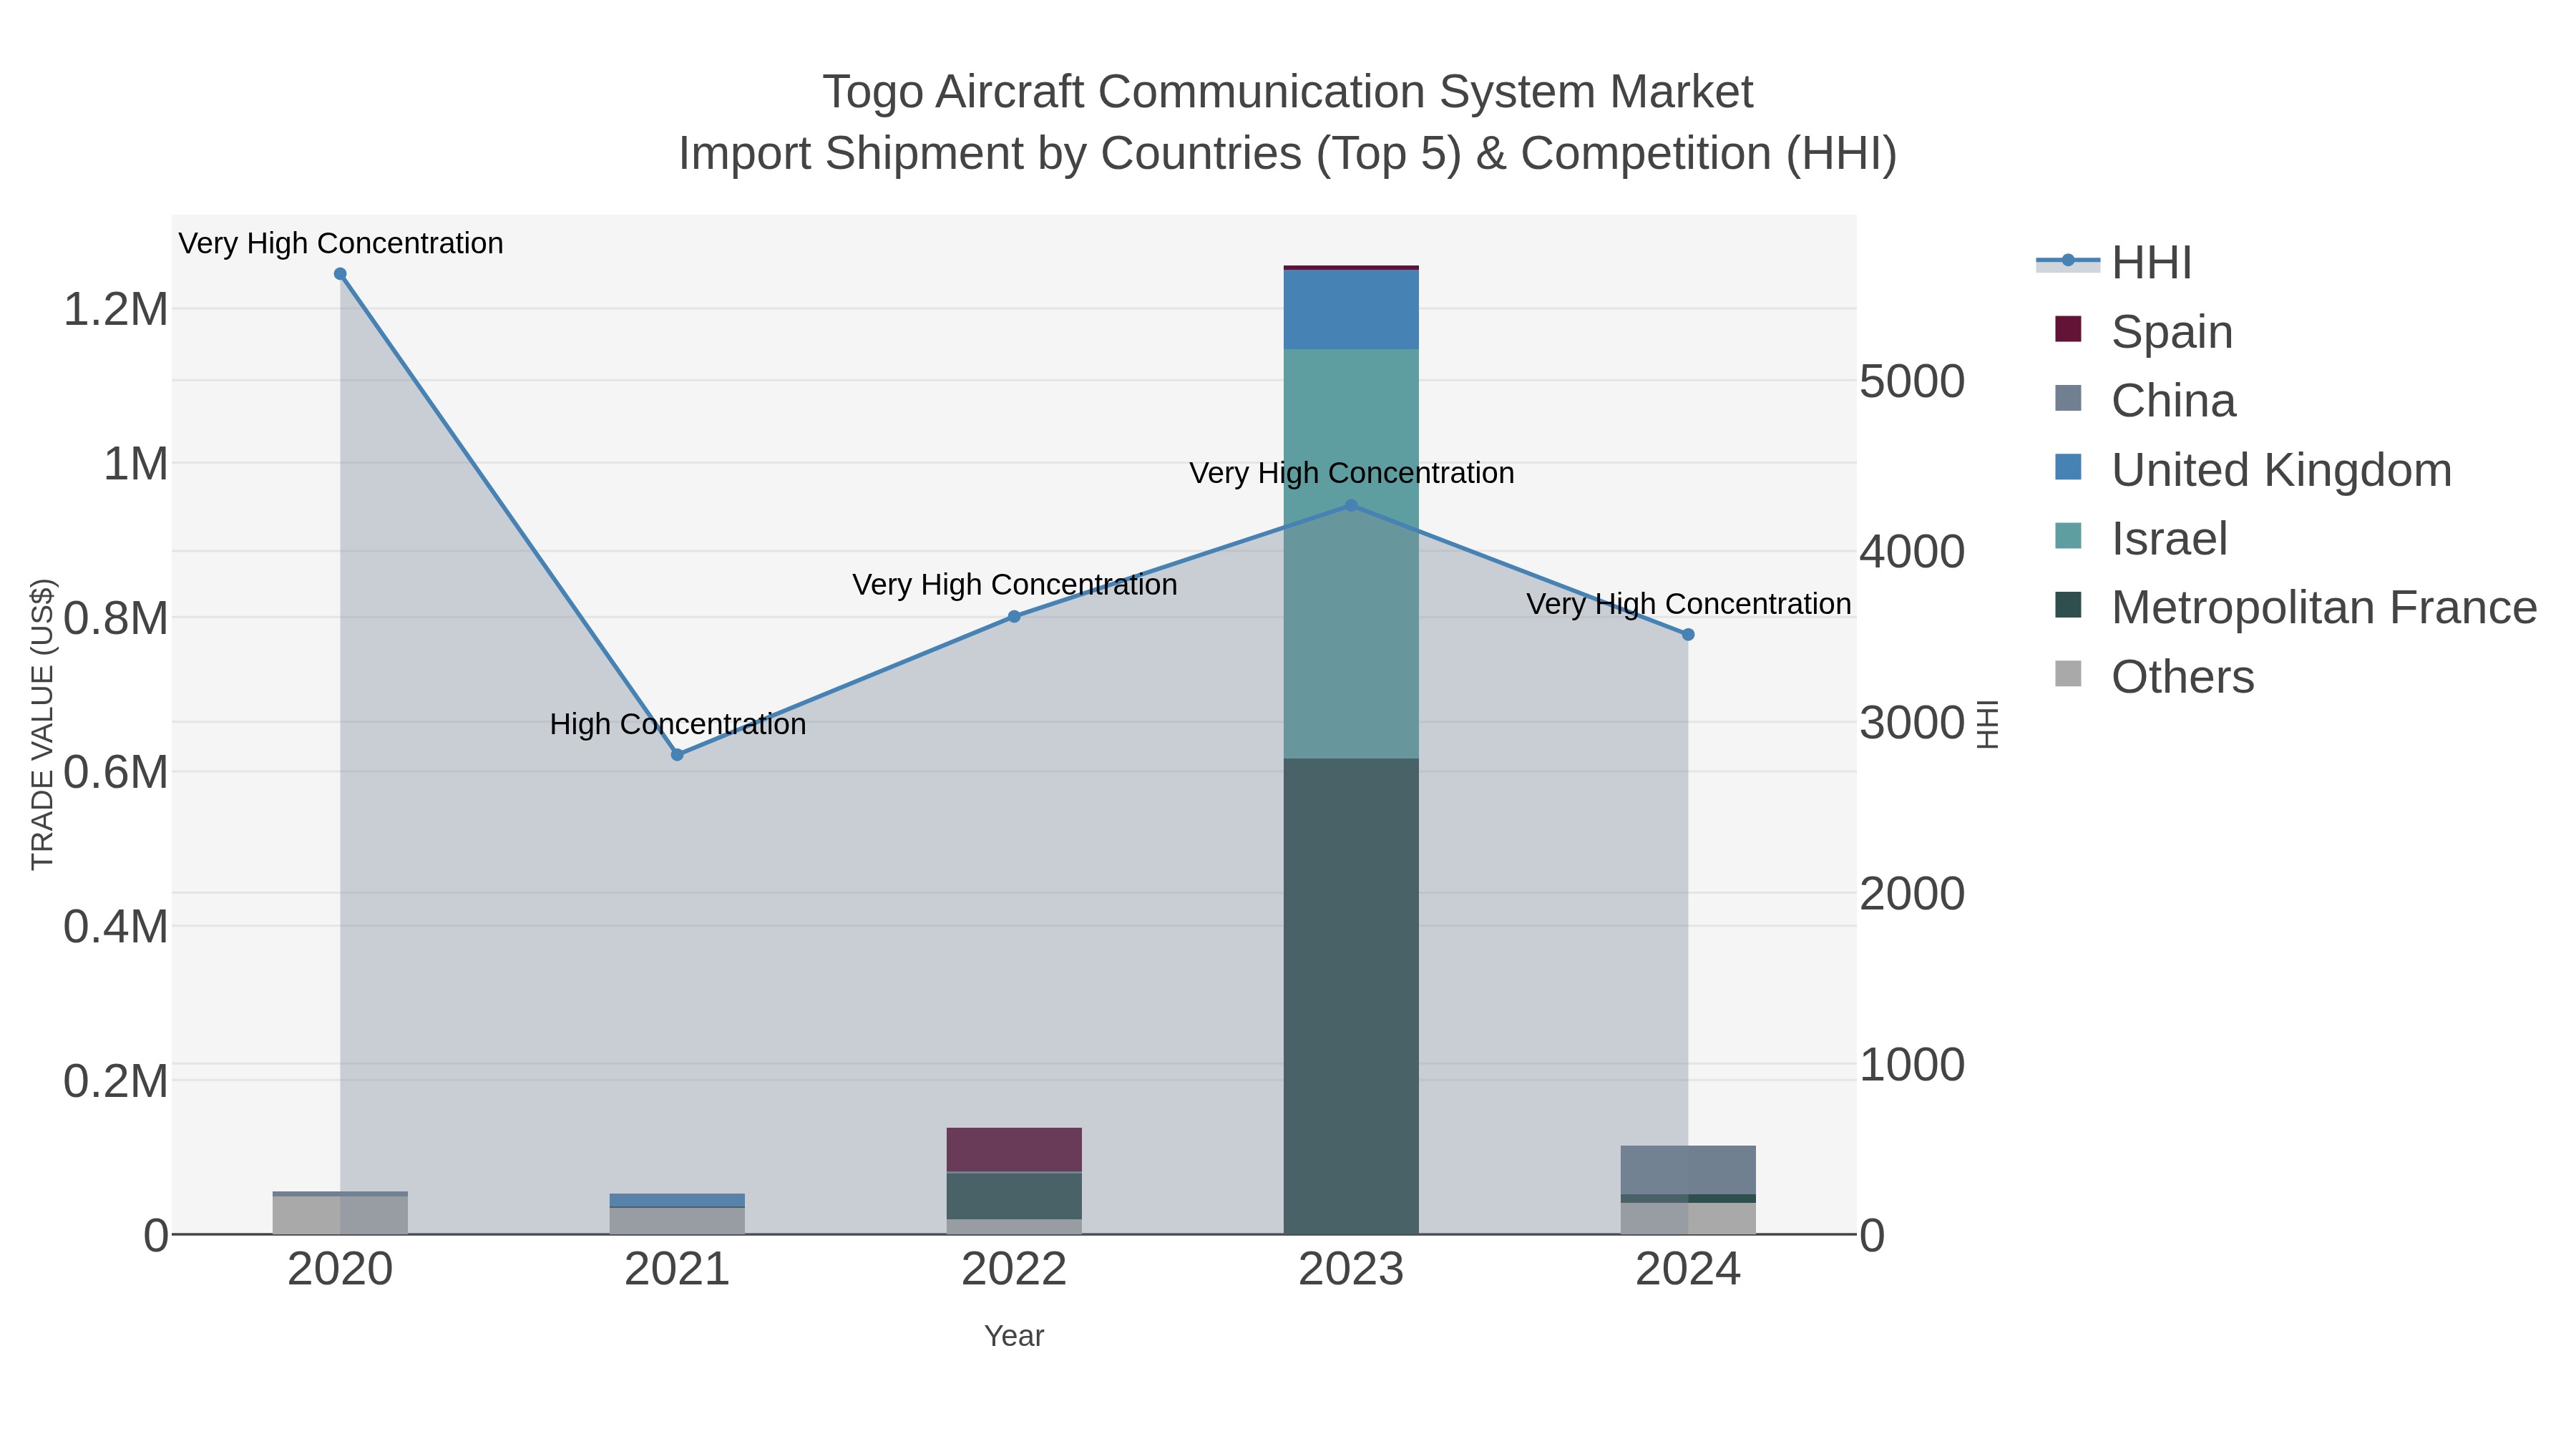
Task: Click the Metropolitan France segment of 2023 bar
Action: 1351,996
